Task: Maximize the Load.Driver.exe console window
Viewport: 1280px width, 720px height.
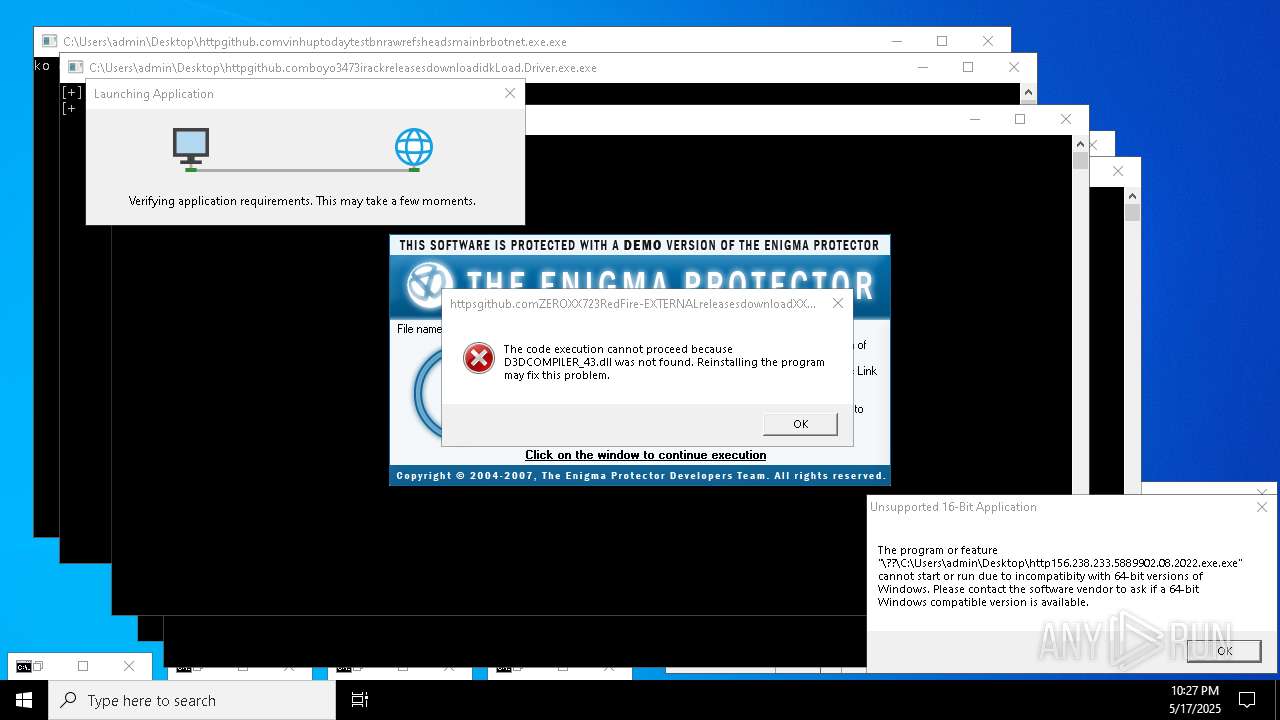Action: (x=967, y=67)
